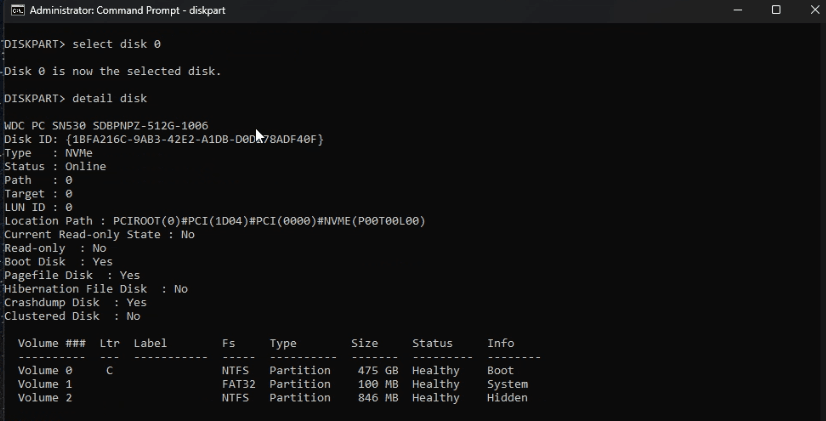Minimize the Command Prompt window
The height and width of the screenshot is (421, 826).
(x=729, y=10)
